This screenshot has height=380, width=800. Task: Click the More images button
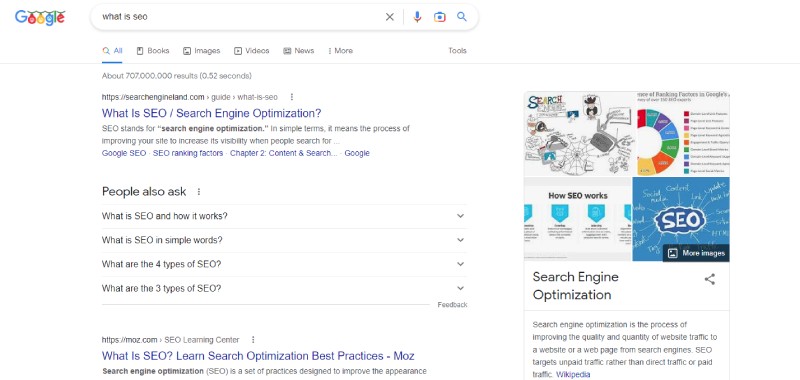coord(696,253)
